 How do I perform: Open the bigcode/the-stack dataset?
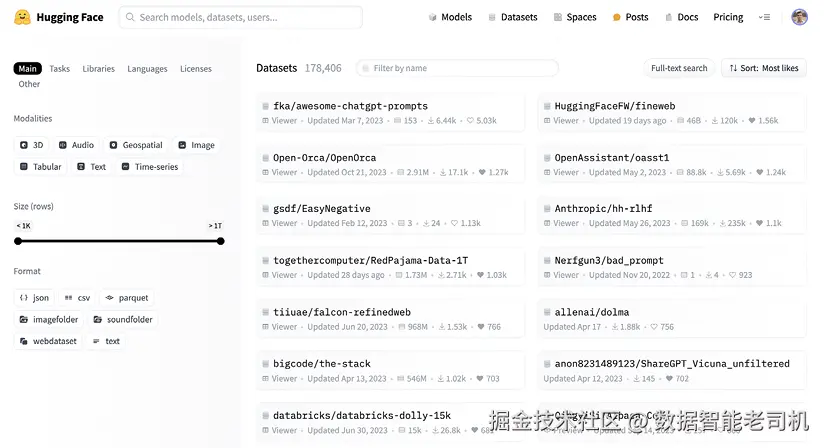[x=390, y=370]
